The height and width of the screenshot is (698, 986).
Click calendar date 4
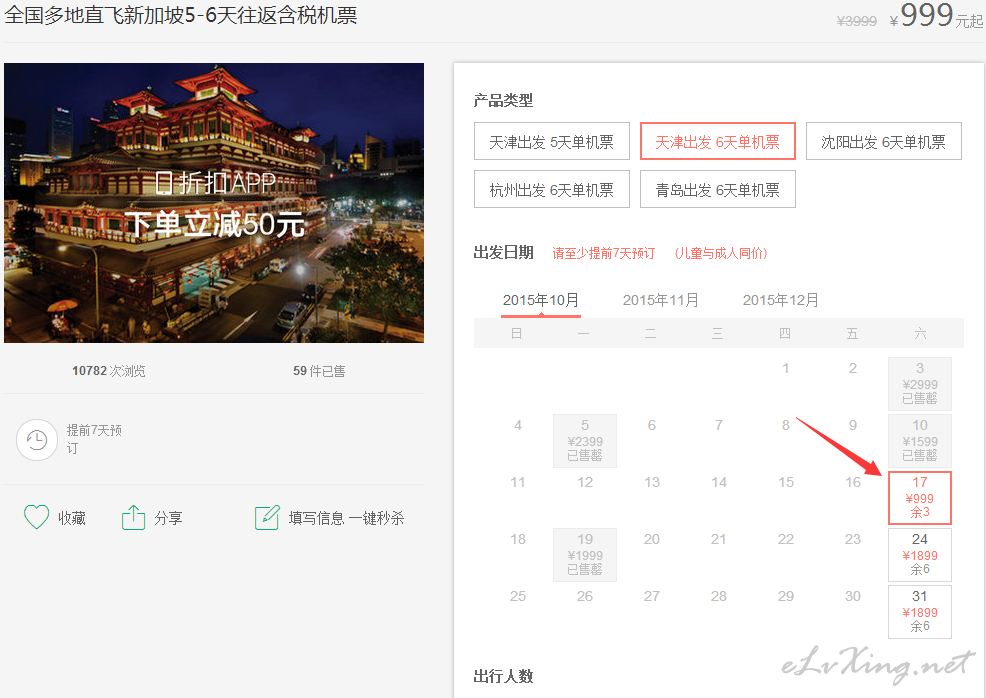point(518,425)
